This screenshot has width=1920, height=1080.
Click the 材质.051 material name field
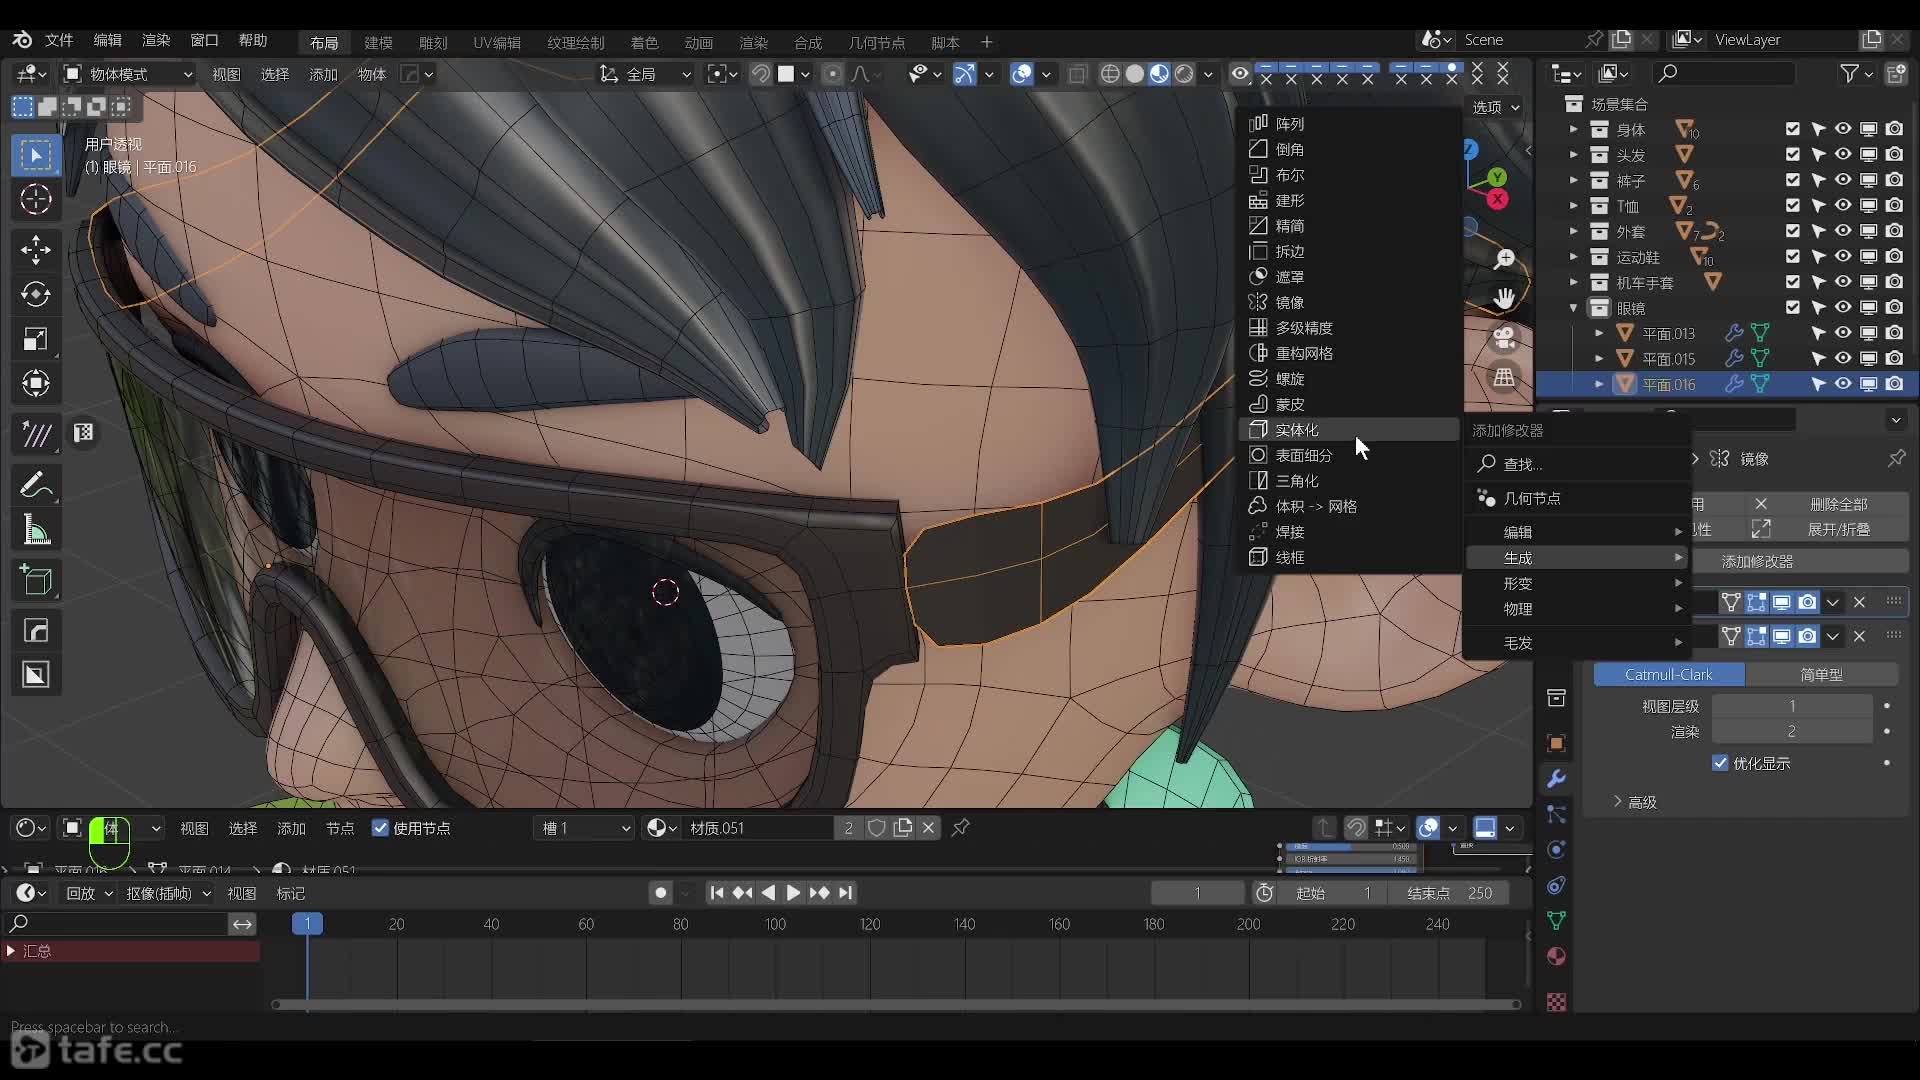(757, 828)
